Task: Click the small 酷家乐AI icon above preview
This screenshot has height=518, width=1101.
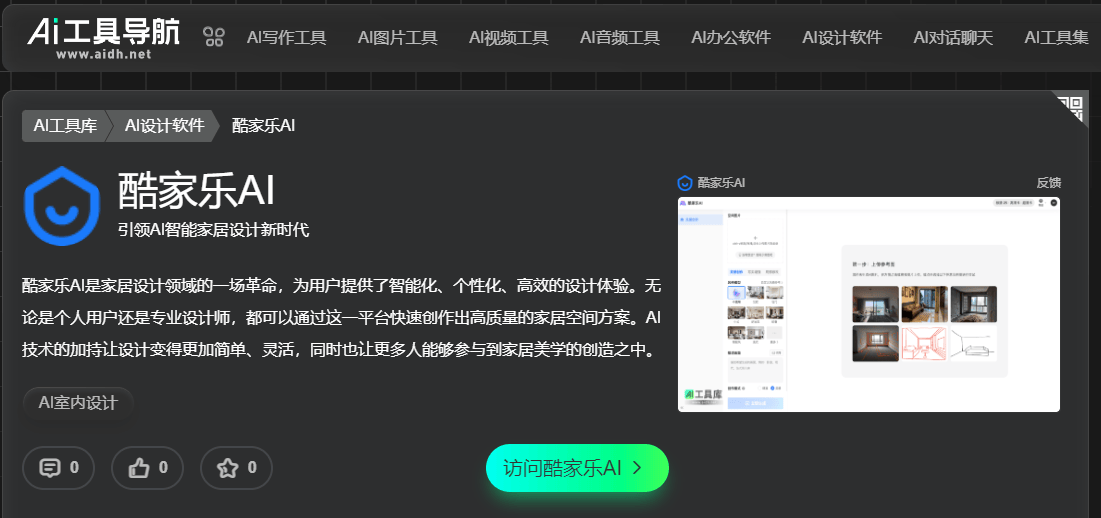Action: 685,183
